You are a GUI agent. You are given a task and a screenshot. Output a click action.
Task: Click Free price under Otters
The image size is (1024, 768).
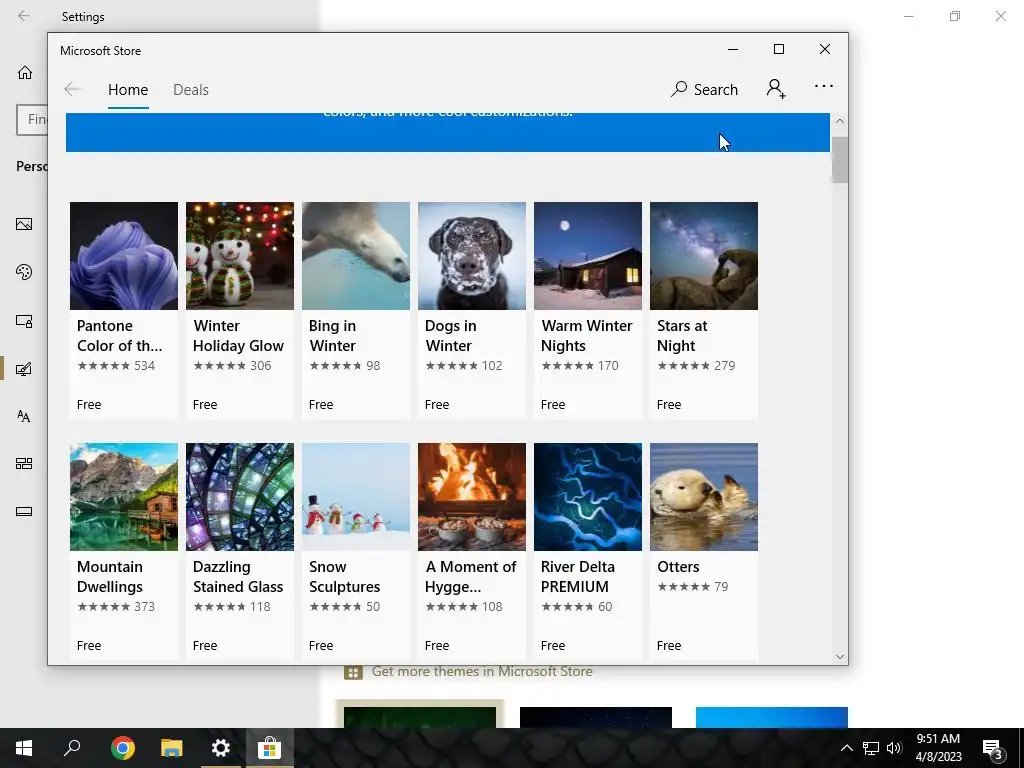pyautogui.click(x=669, y=646)
